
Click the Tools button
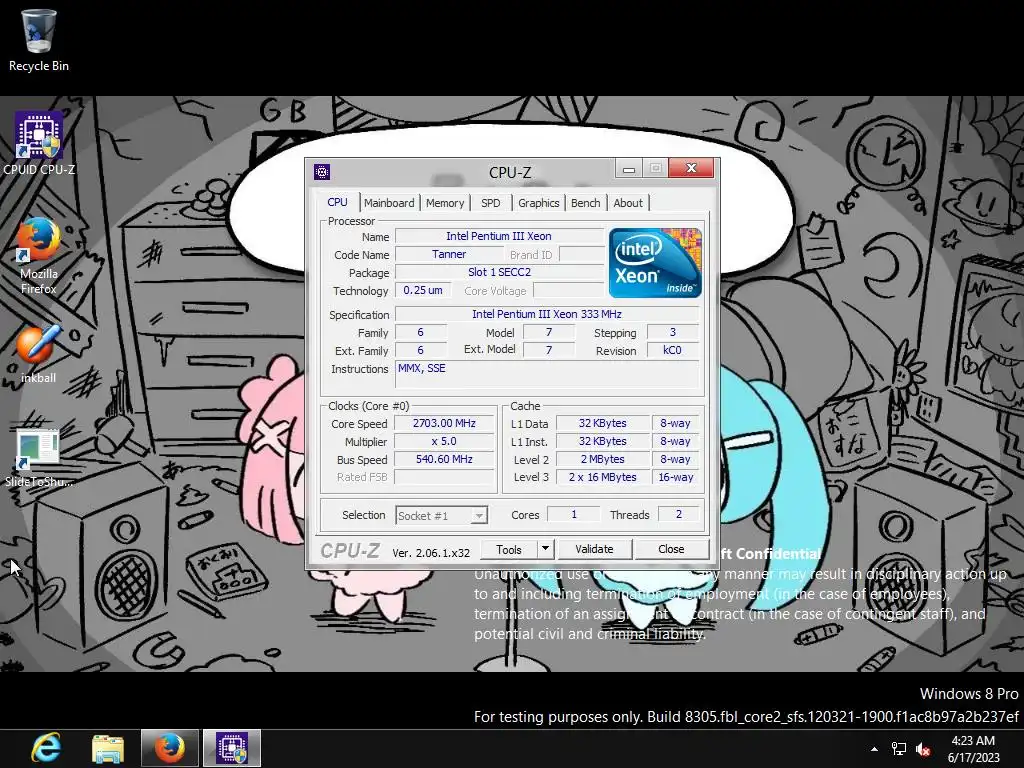509,549
